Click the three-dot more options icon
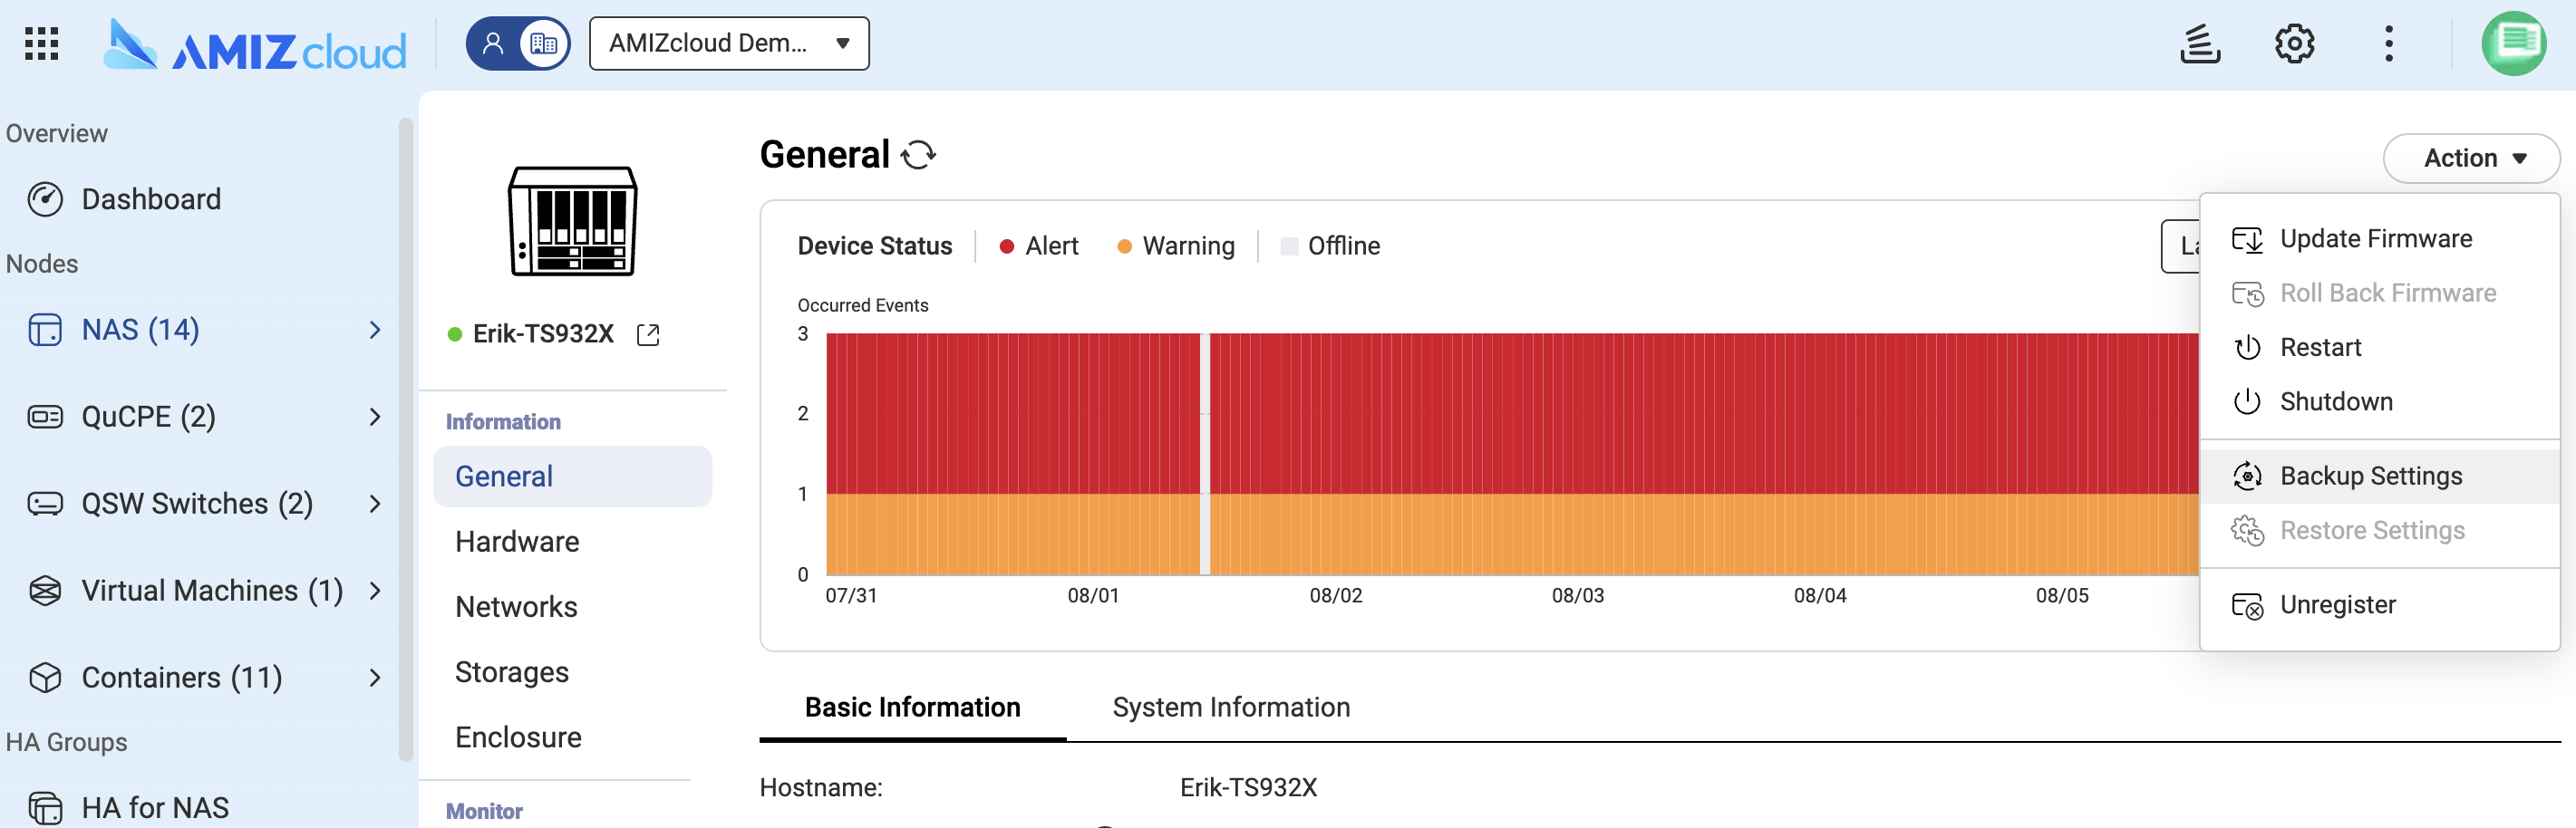The image size is (2576, 828). click(2388, 44)
